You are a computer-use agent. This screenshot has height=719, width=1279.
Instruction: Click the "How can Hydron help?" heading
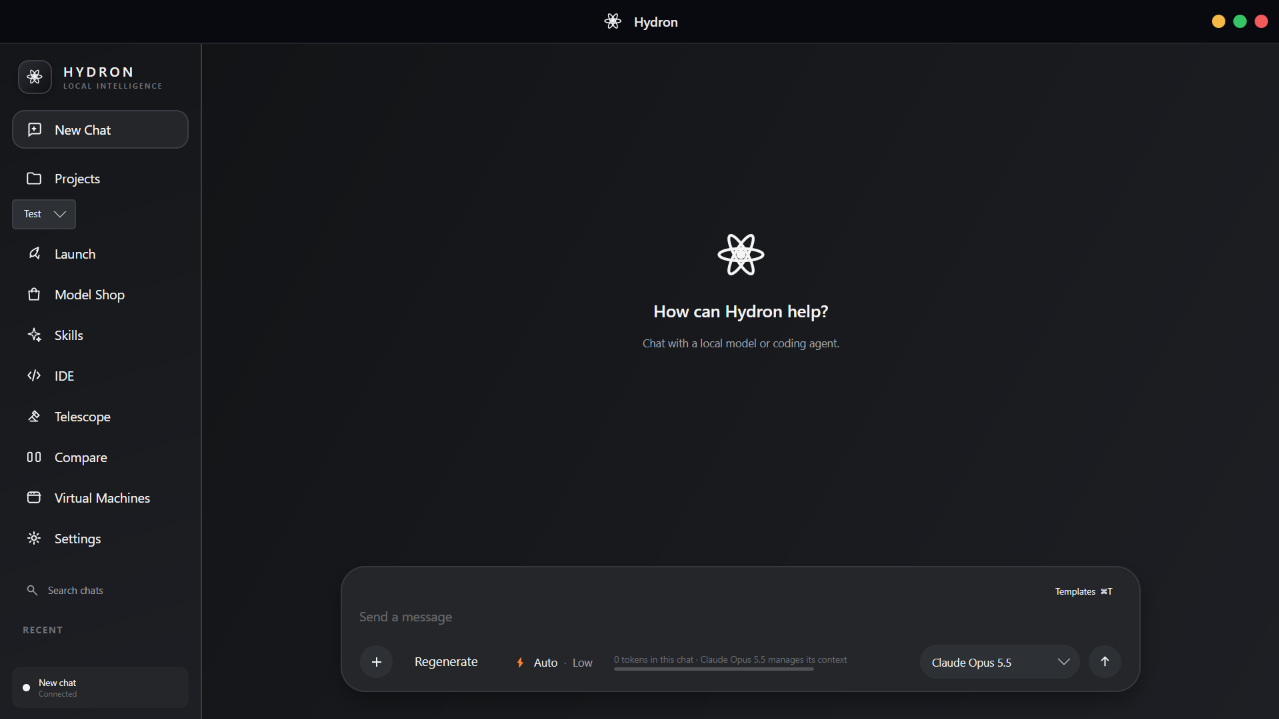click(x=741, y=312)
